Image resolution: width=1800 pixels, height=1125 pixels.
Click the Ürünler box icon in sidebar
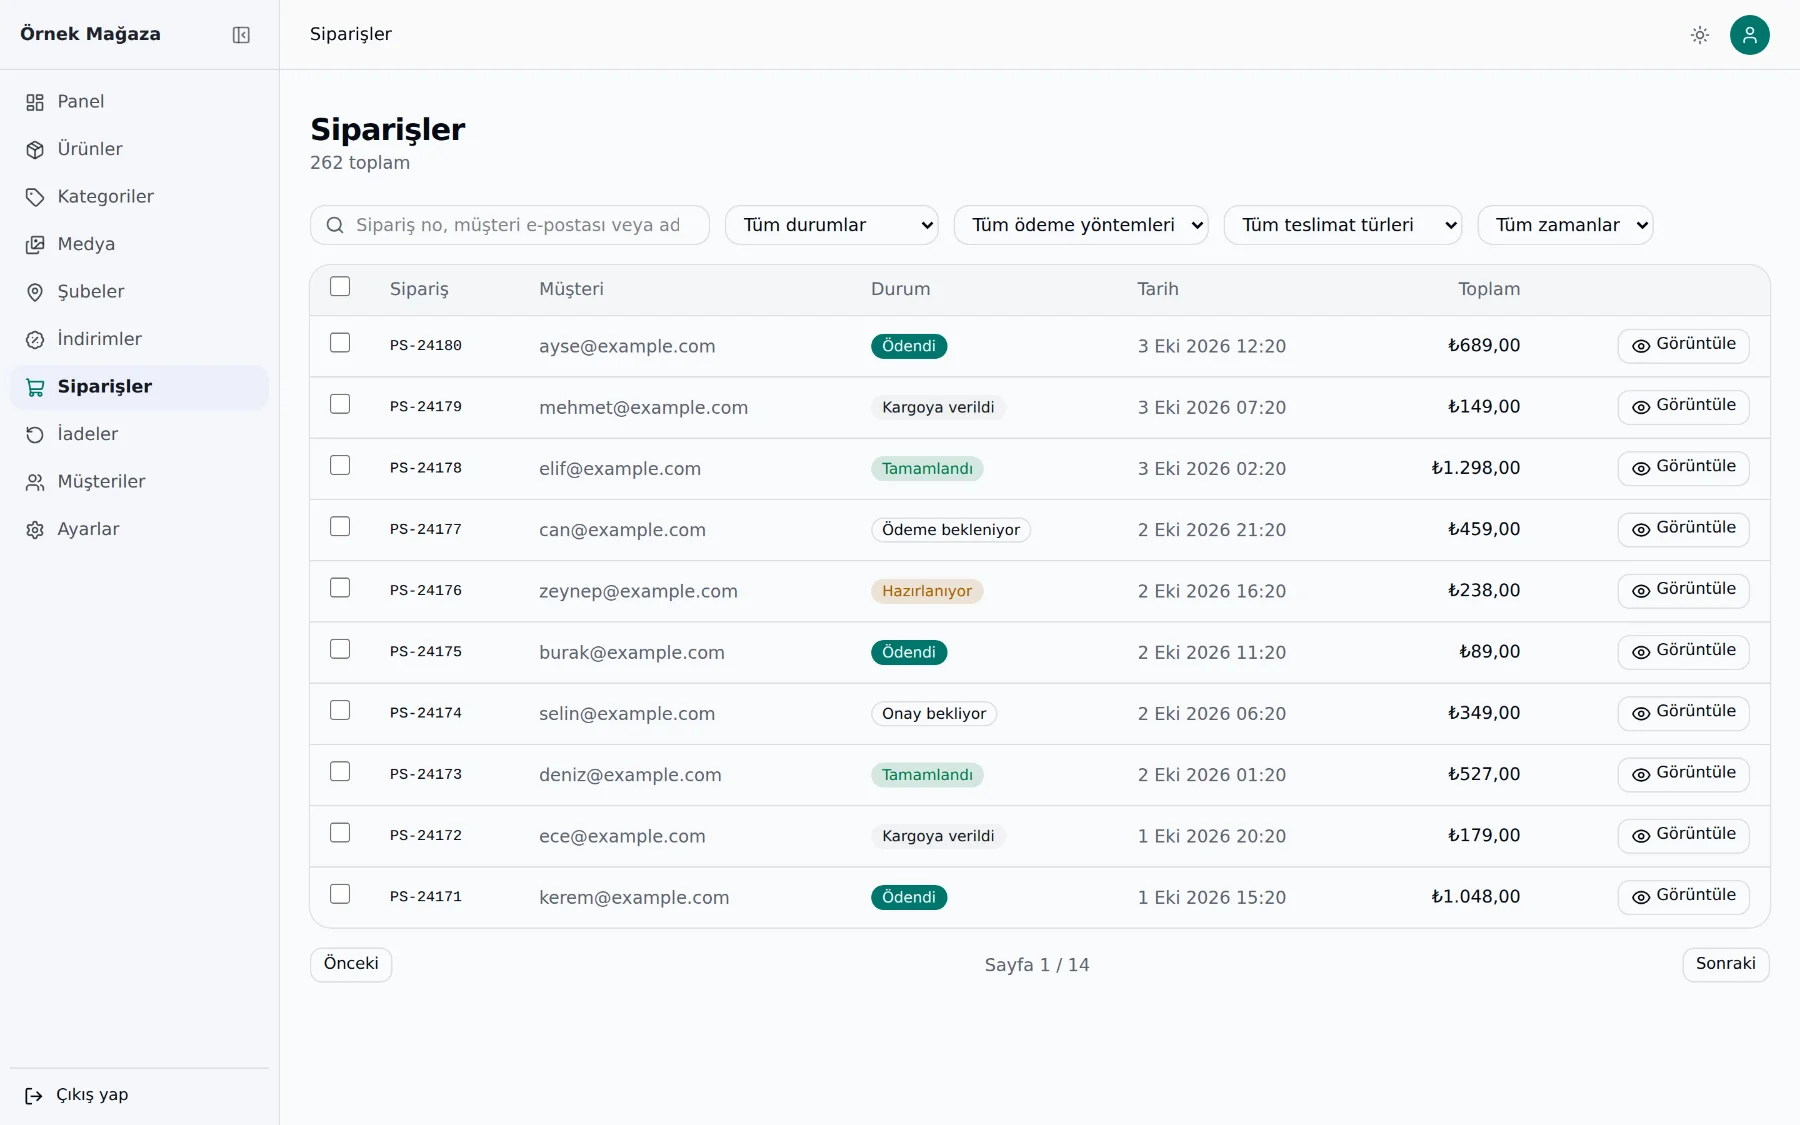tap(35, 150)
